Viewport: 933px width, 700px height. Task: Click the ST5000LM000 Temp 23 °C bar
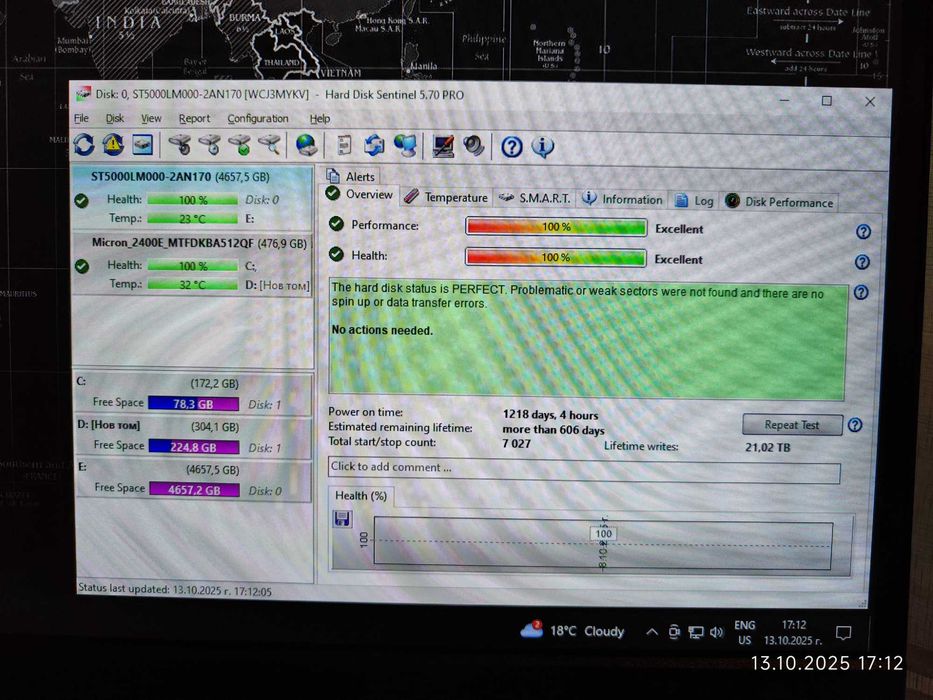point(193,218)
